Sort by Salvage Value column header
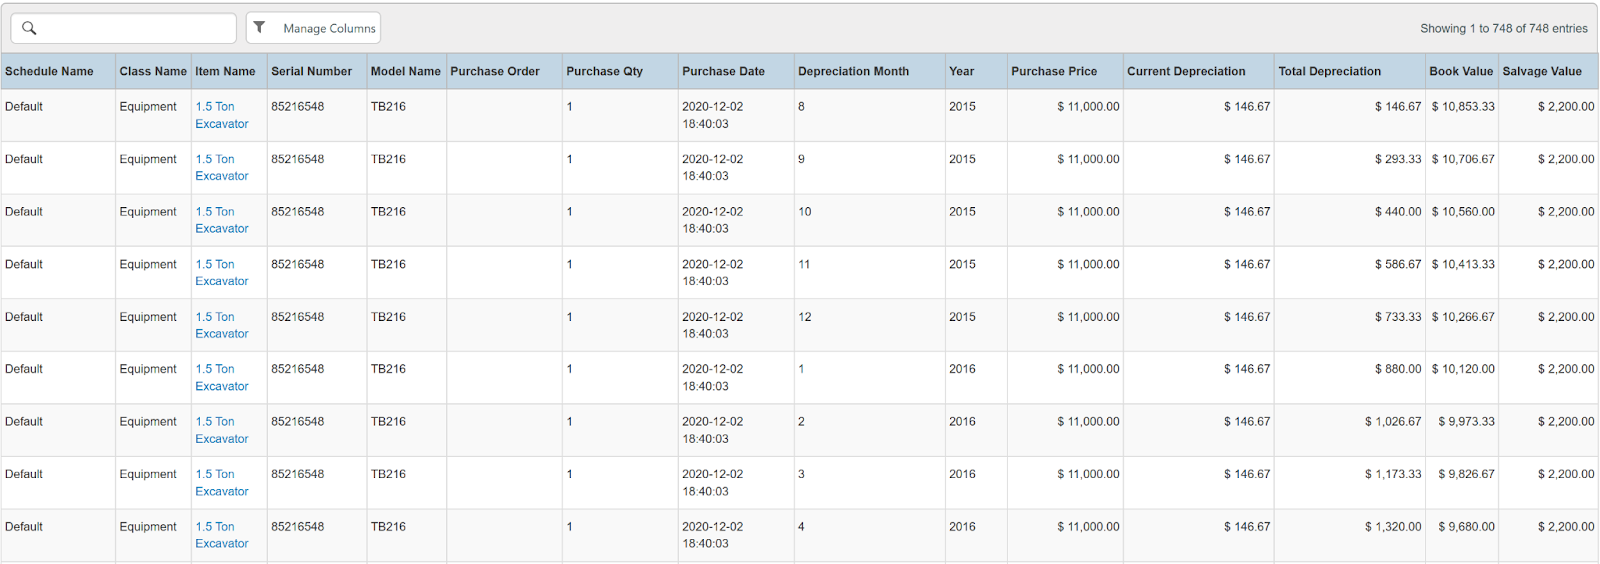Screen dimensions: 1600x564 [x=1541, y=71]
